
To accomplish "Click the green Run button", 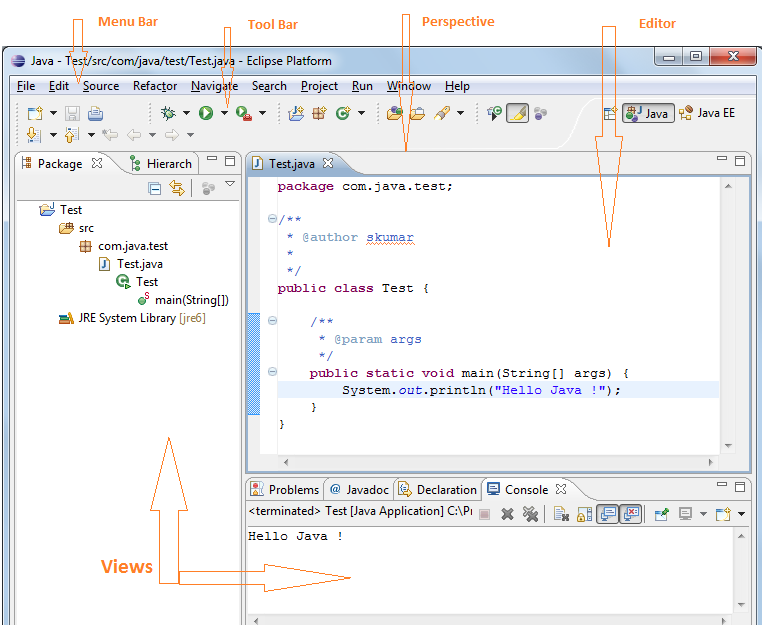I will [206, 113].
